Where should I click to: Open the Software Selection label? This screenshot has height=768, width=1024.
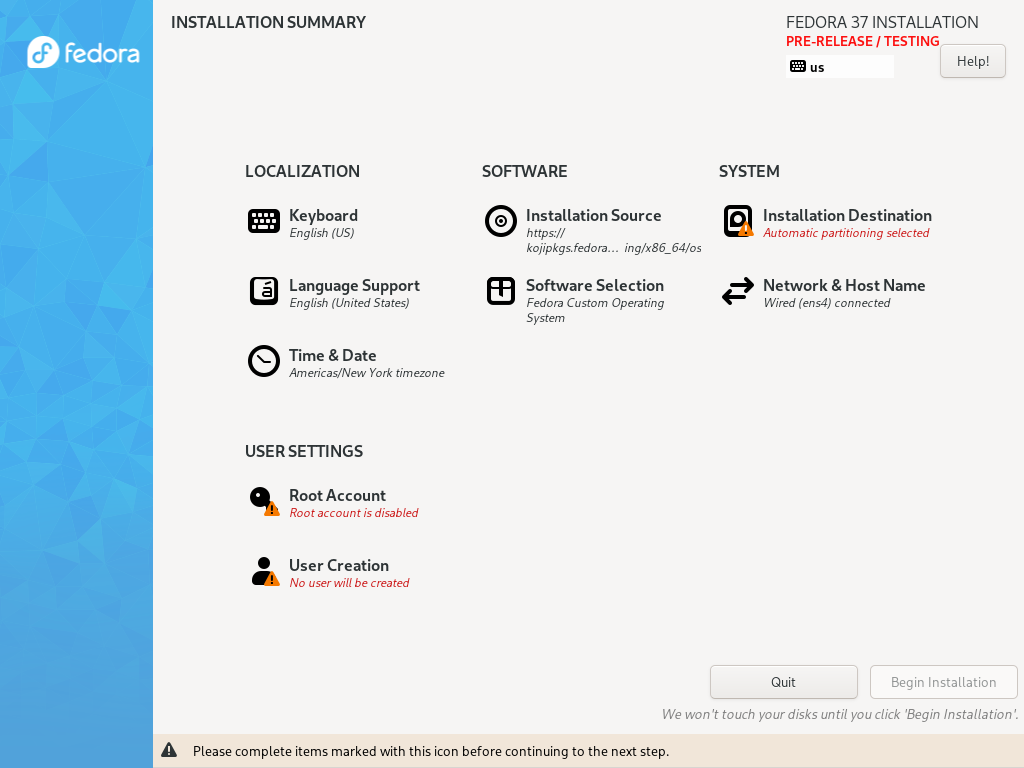click(594, 285)
